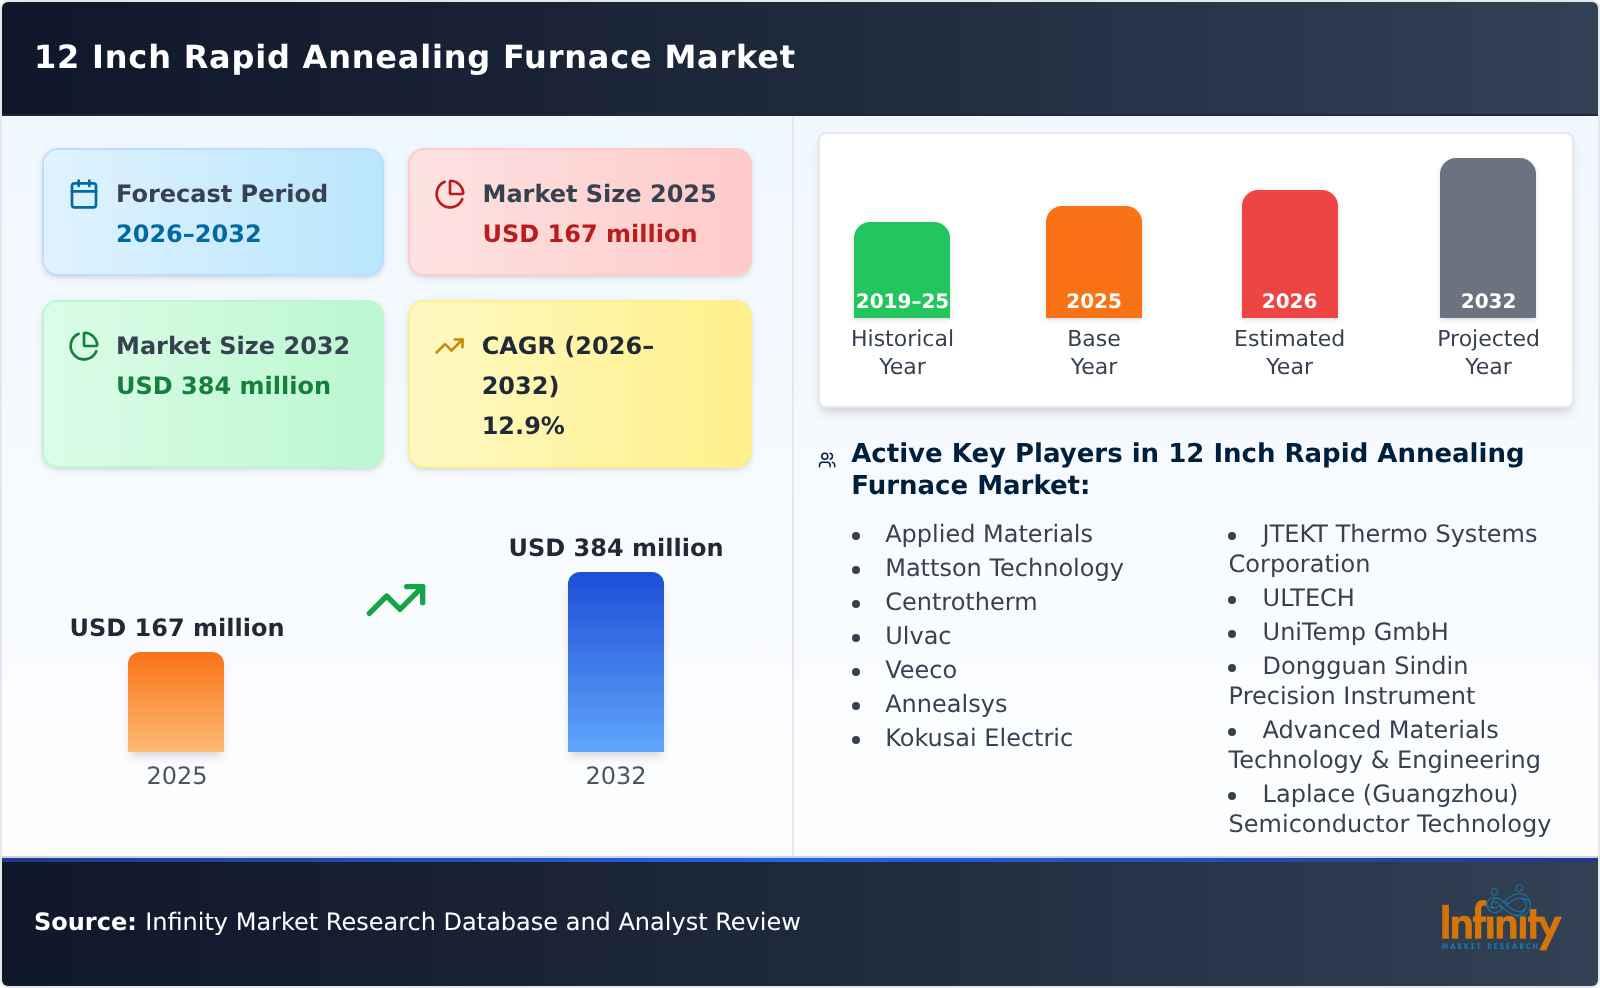Viewport: 1600px width, 988px height.
Task: Select Veeco in the players list
Action: click(921, 670)
